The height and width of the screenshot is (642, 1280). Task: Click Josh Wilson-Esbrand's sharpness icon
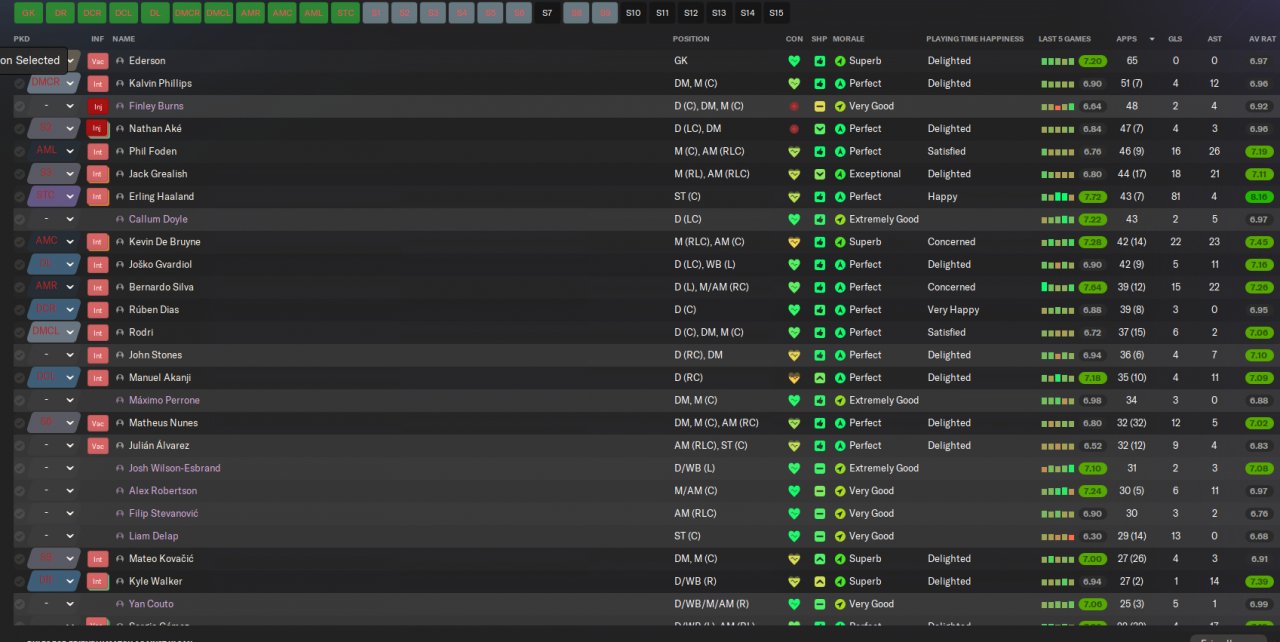(819, 468)
